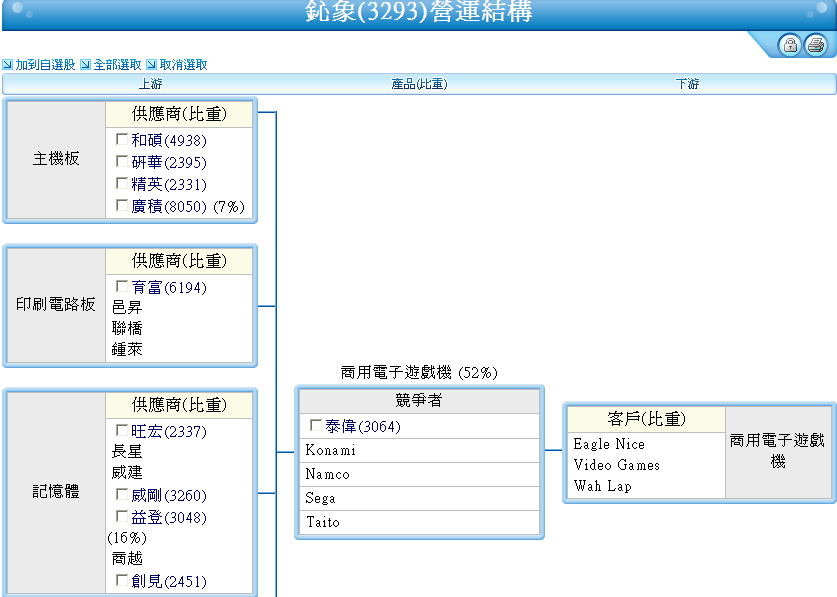Click the 邑昇 supplier text
Image resolution: width=837 pixels, height=597 pixels.
click(127, 307)
